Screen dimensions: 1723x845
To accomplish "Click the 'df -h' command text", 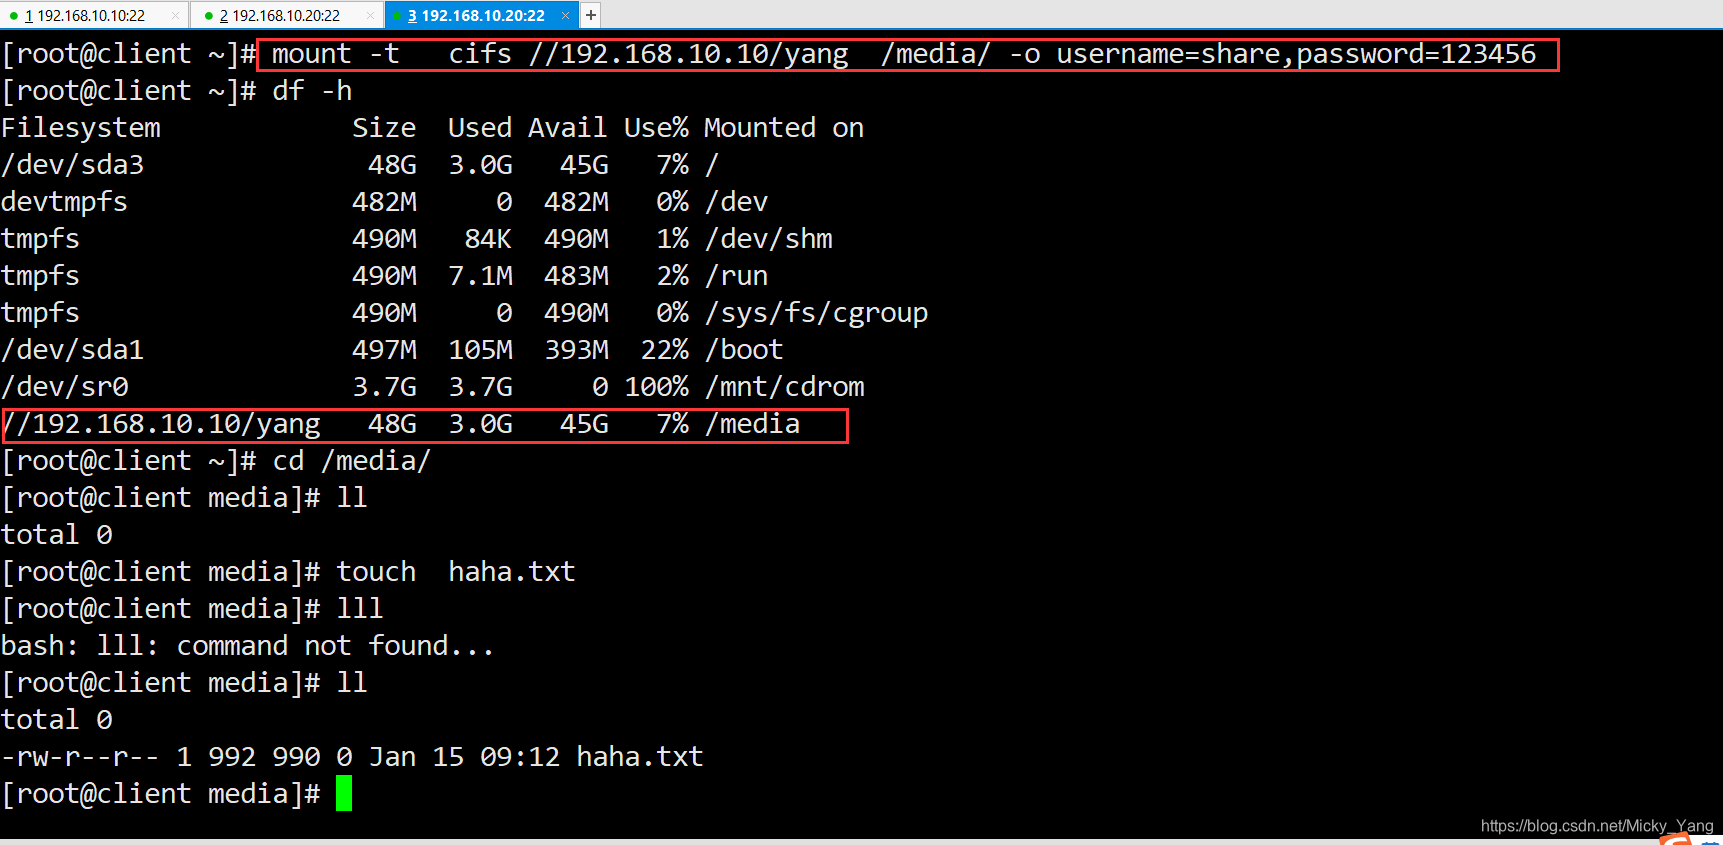I will coord(312,91).
